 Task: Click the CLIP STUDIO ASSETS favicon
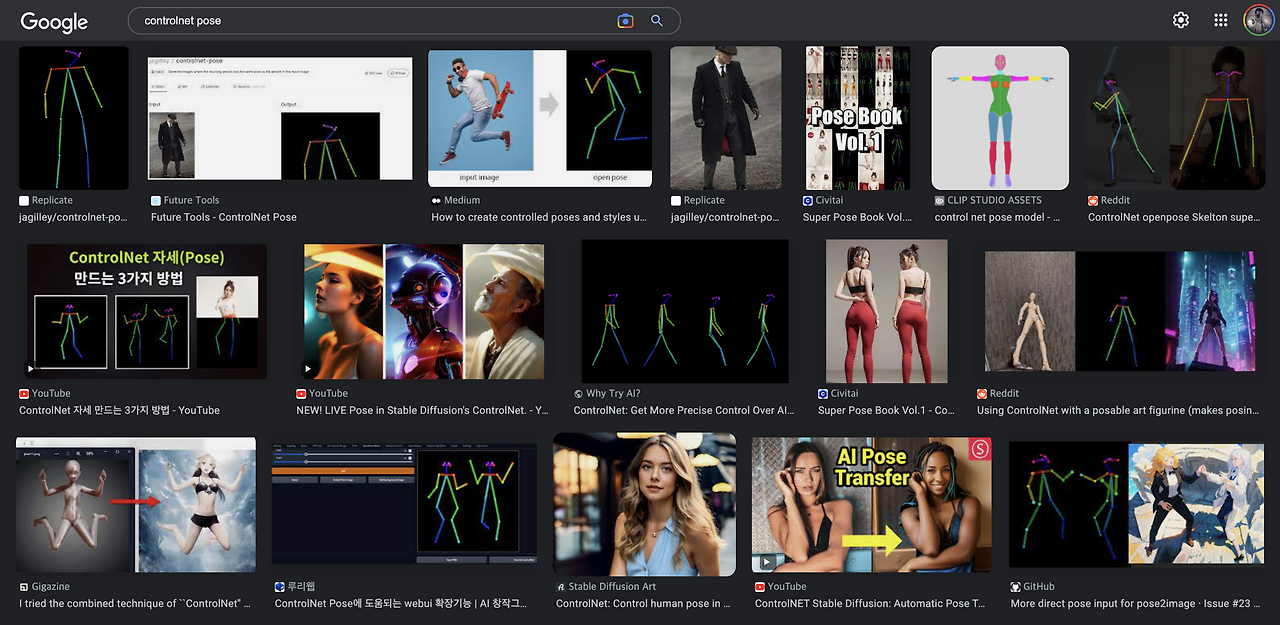[x=940, y=201]
